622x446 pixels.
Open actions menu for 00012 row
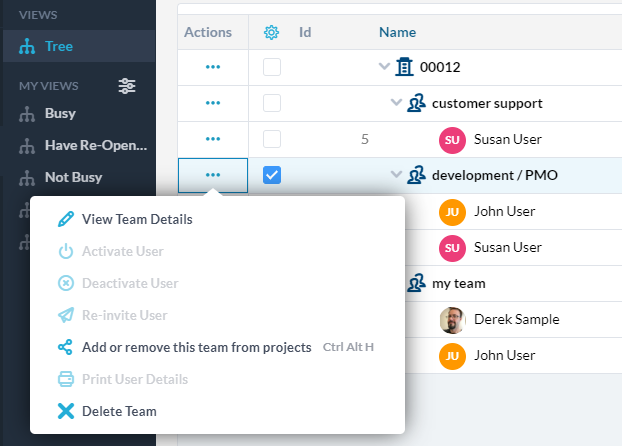212,67
